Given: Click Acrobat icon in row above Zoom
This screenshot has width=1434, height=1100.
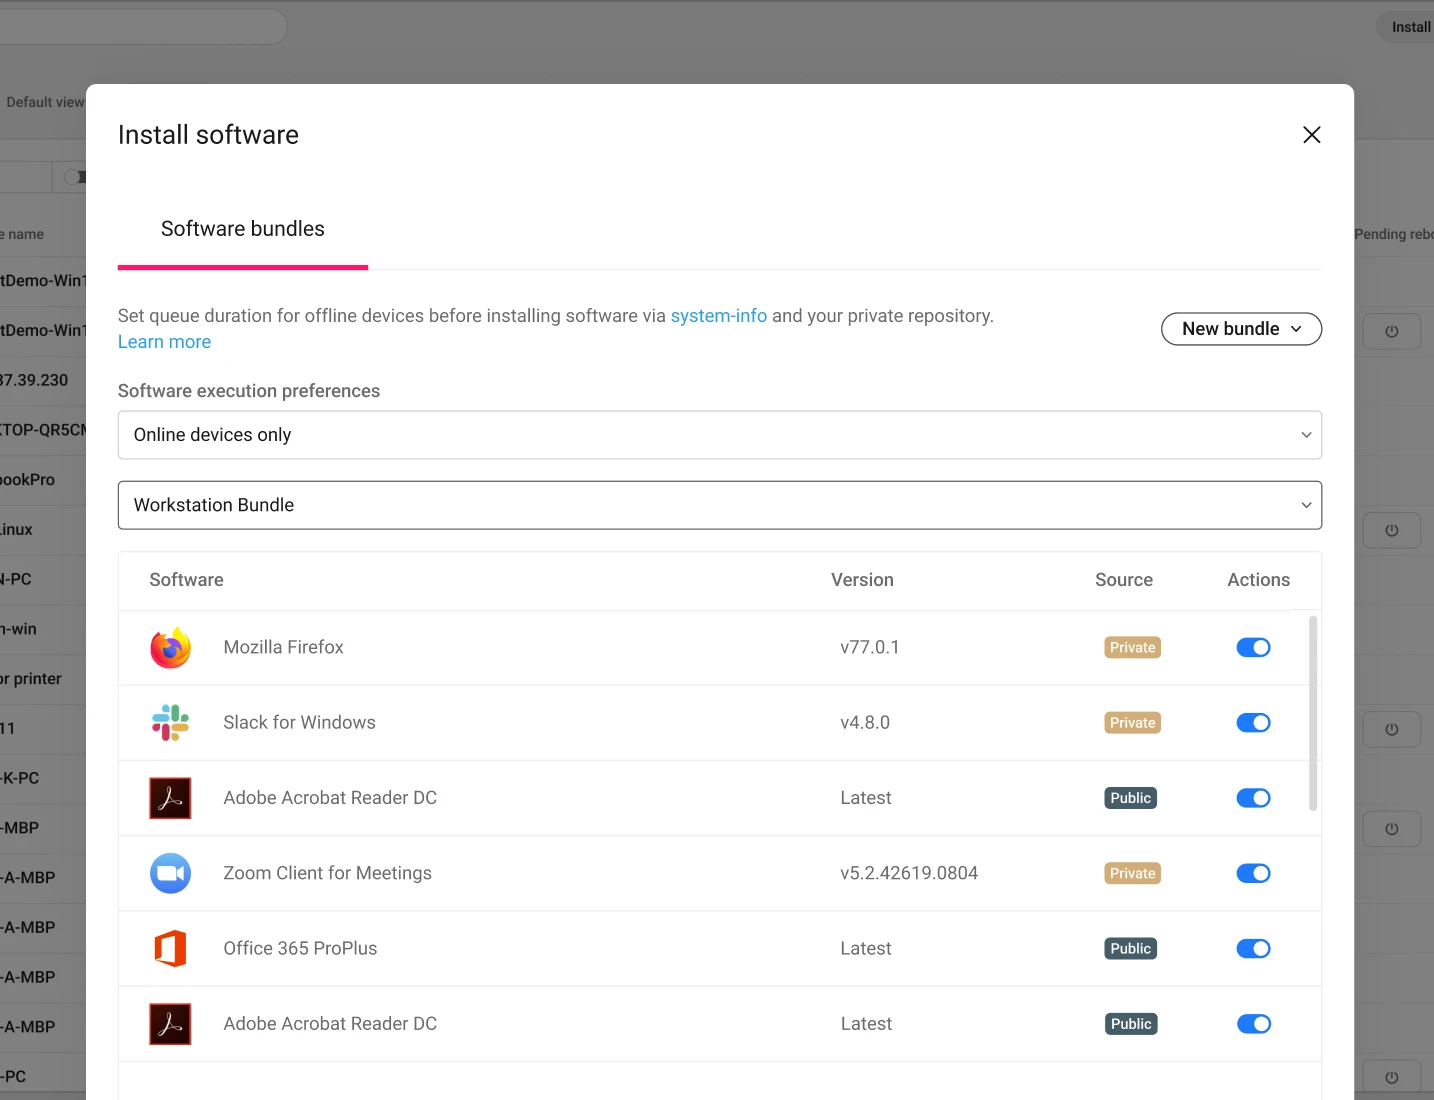Looking at the screenshot, I should coord(171,798).
